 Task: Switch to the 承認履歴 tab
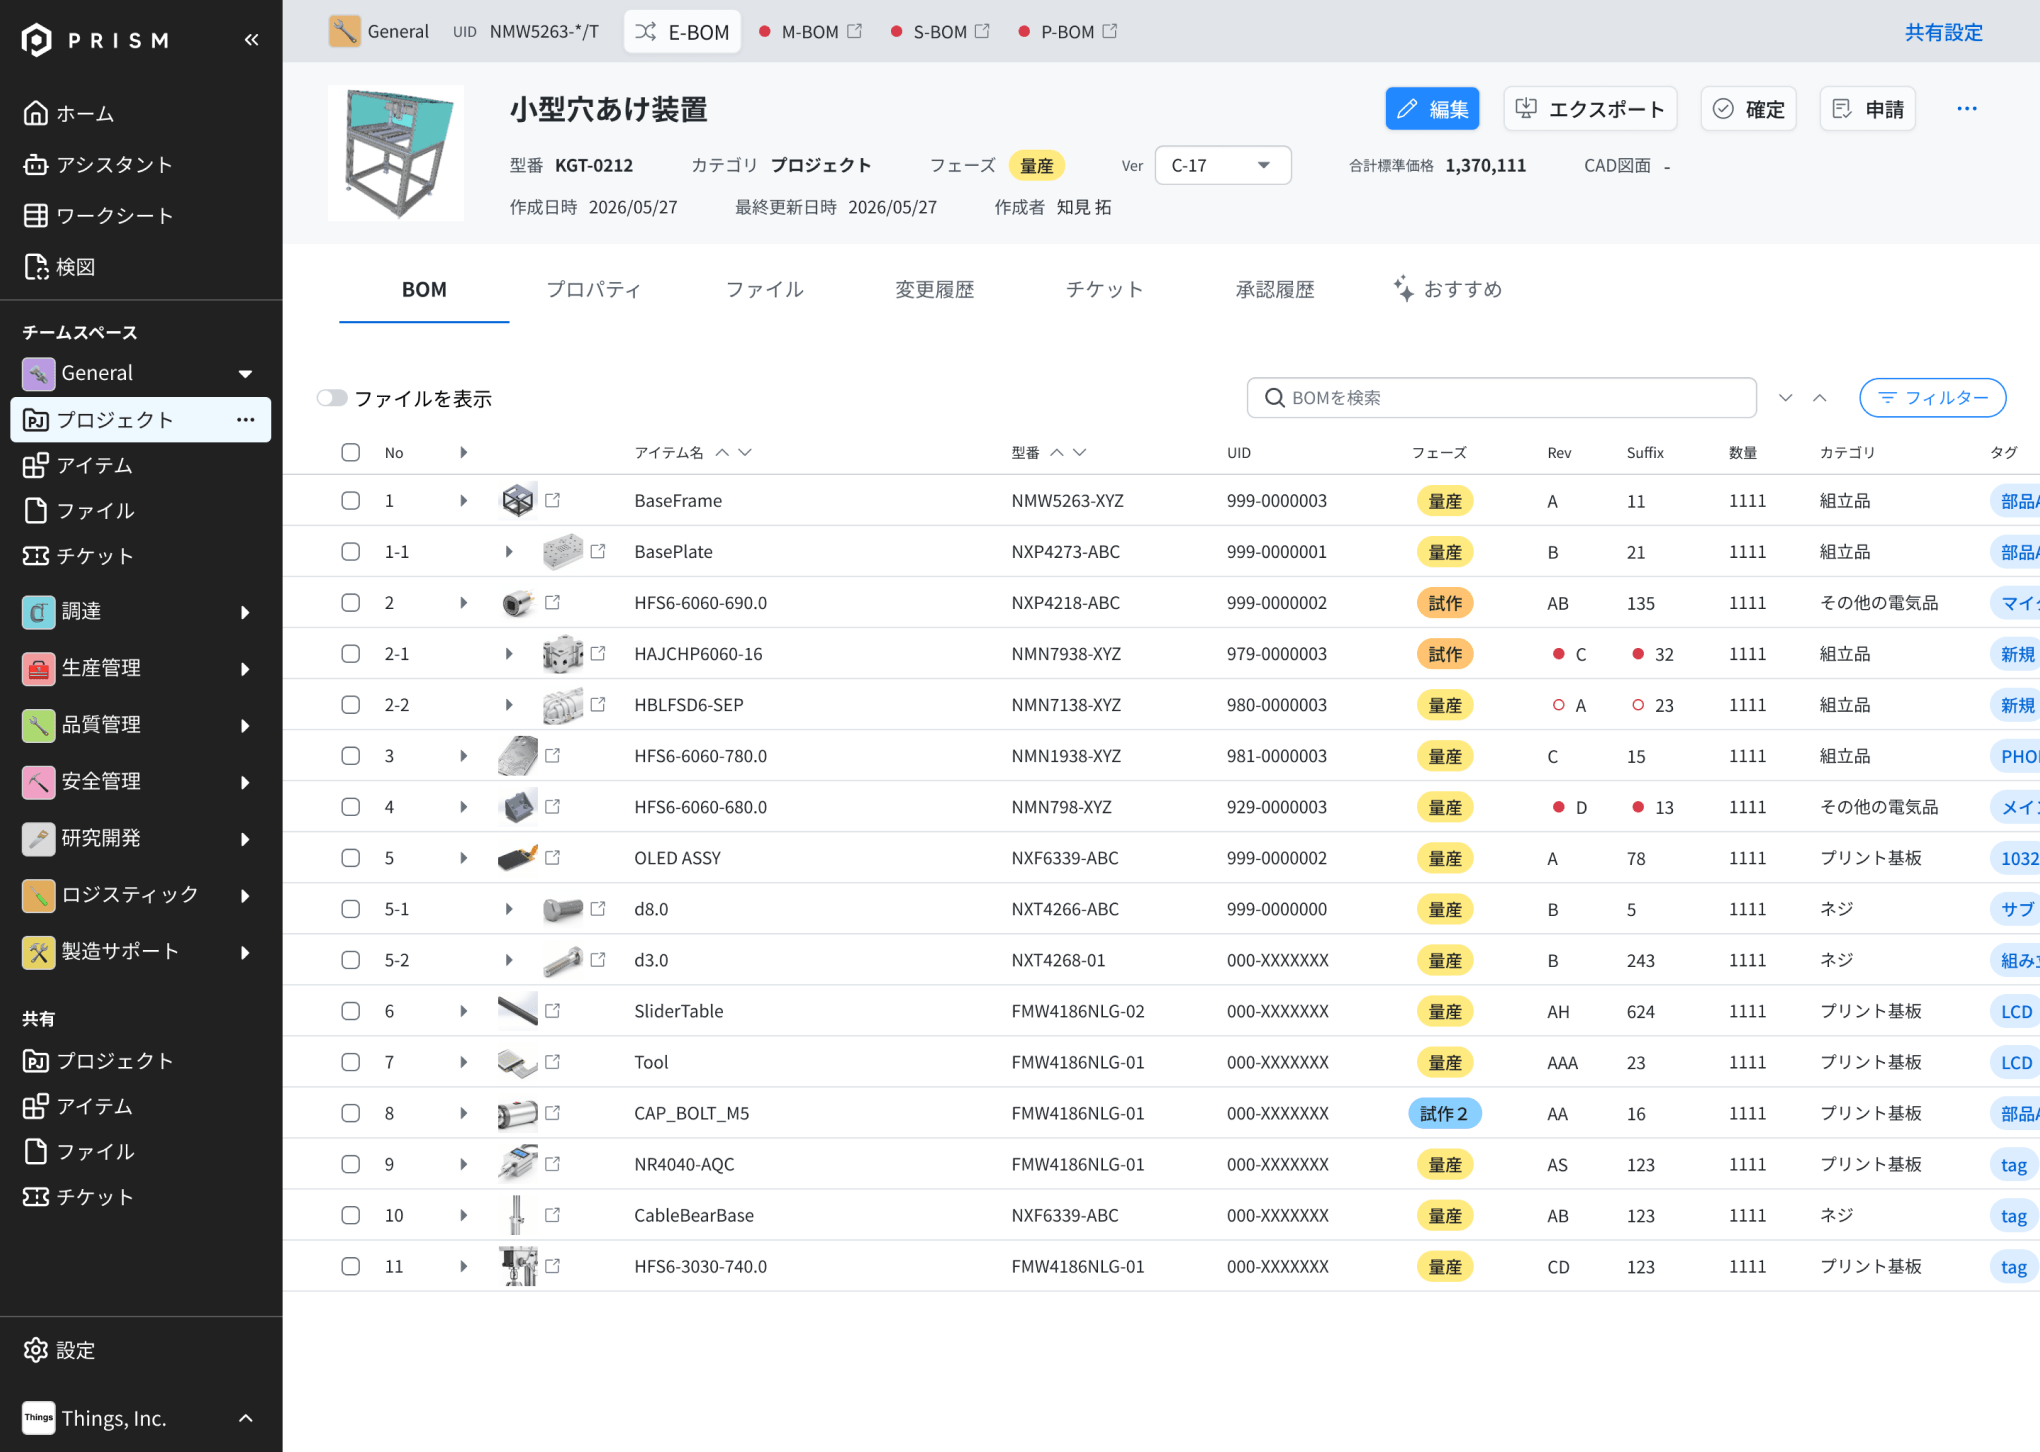coord(1275,290)
